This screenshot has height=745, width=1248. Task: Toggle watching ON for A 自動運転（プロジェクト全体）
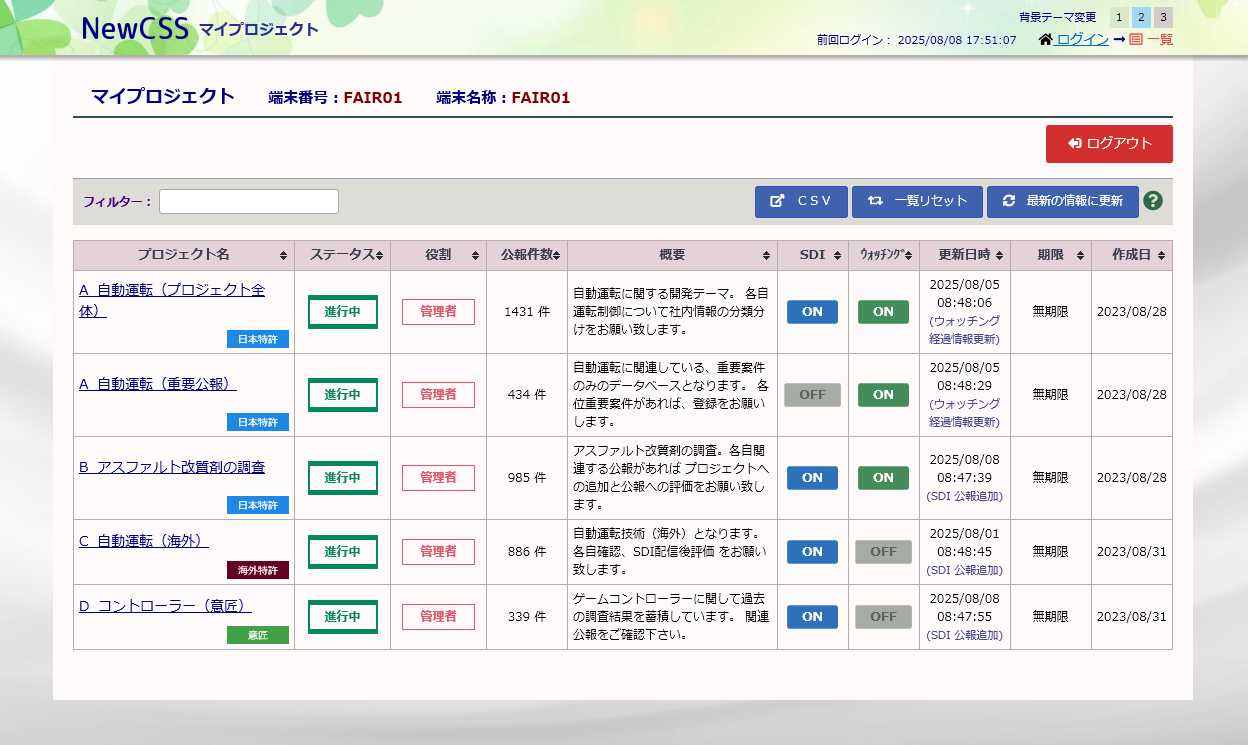coord(883,312)
